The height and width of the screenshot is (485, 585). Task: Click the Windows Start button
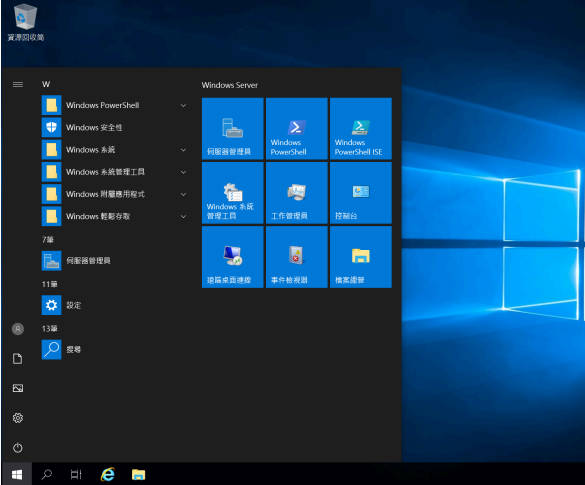coord(17,474)
